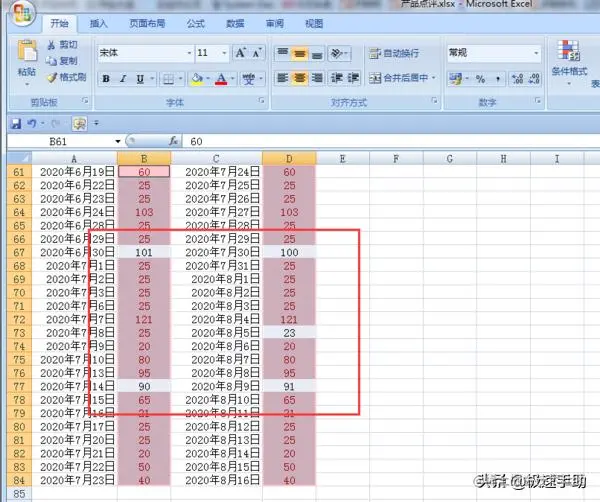The height and width of the screenshot is (502, 600).
Task: Set top vertical alignment
Action: pos(282,54)
